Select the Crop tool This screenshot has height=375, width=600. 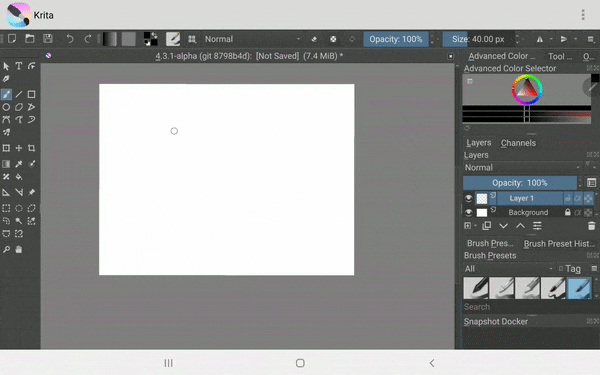point(31,148)
